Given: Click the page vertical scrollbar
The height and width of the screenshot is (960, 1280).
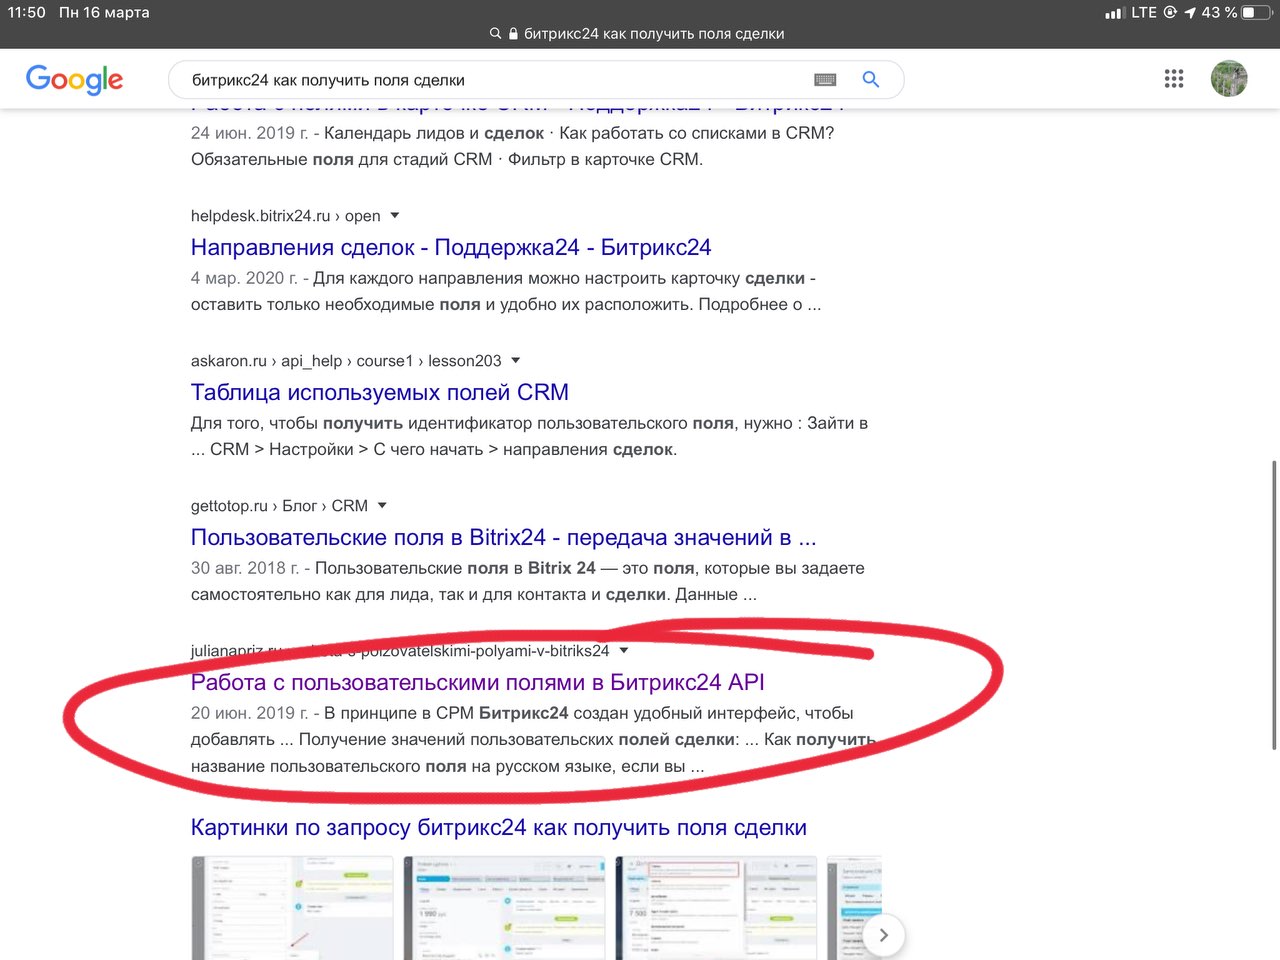Looking at the screenshot, I should [1274, 605].
